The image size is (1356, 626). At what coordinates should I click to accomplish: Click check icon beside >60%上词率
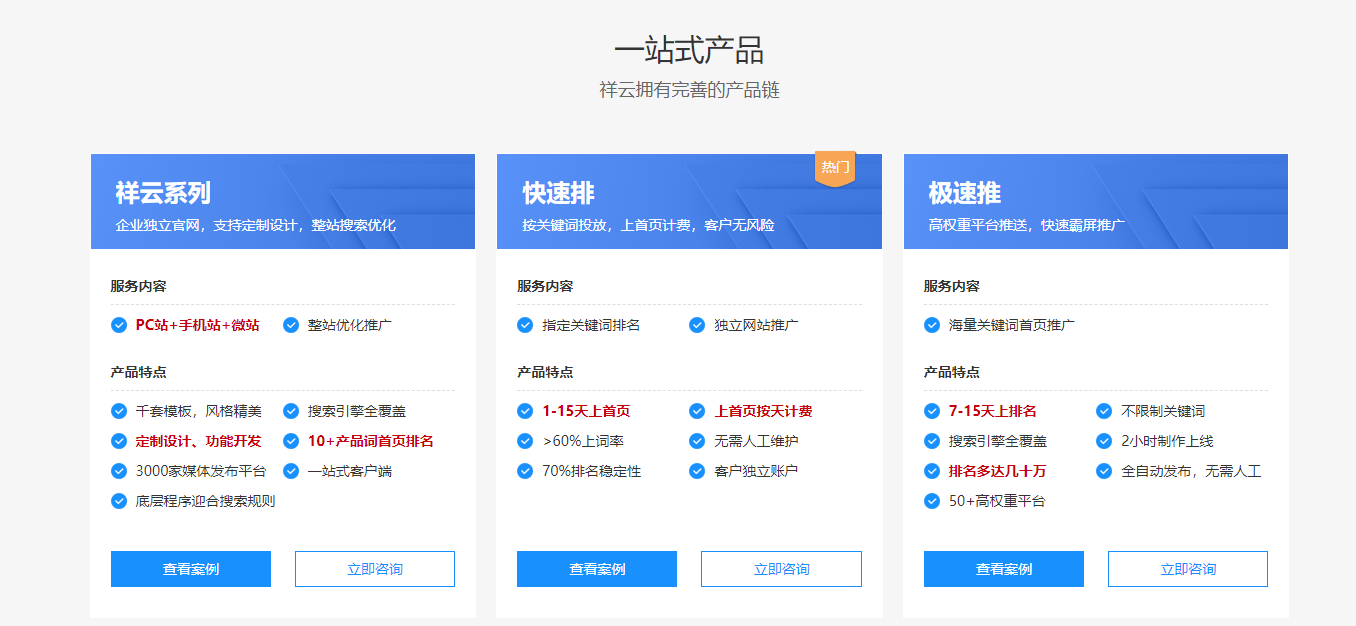[525, 441]
